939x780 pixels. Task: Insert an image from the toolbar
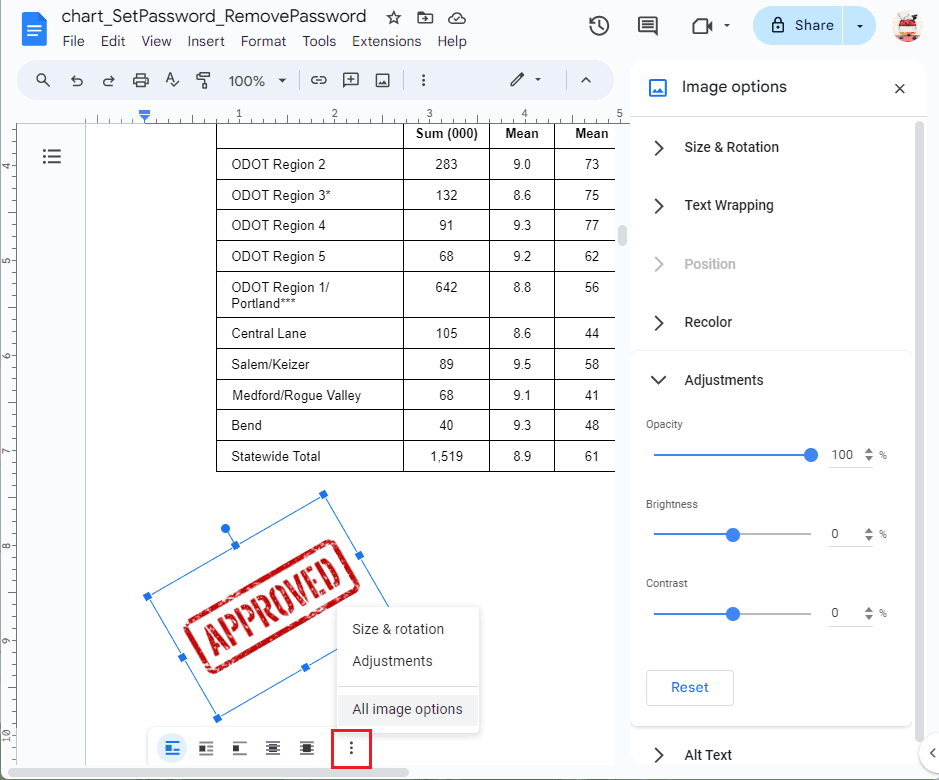click(x=382, y=79)
